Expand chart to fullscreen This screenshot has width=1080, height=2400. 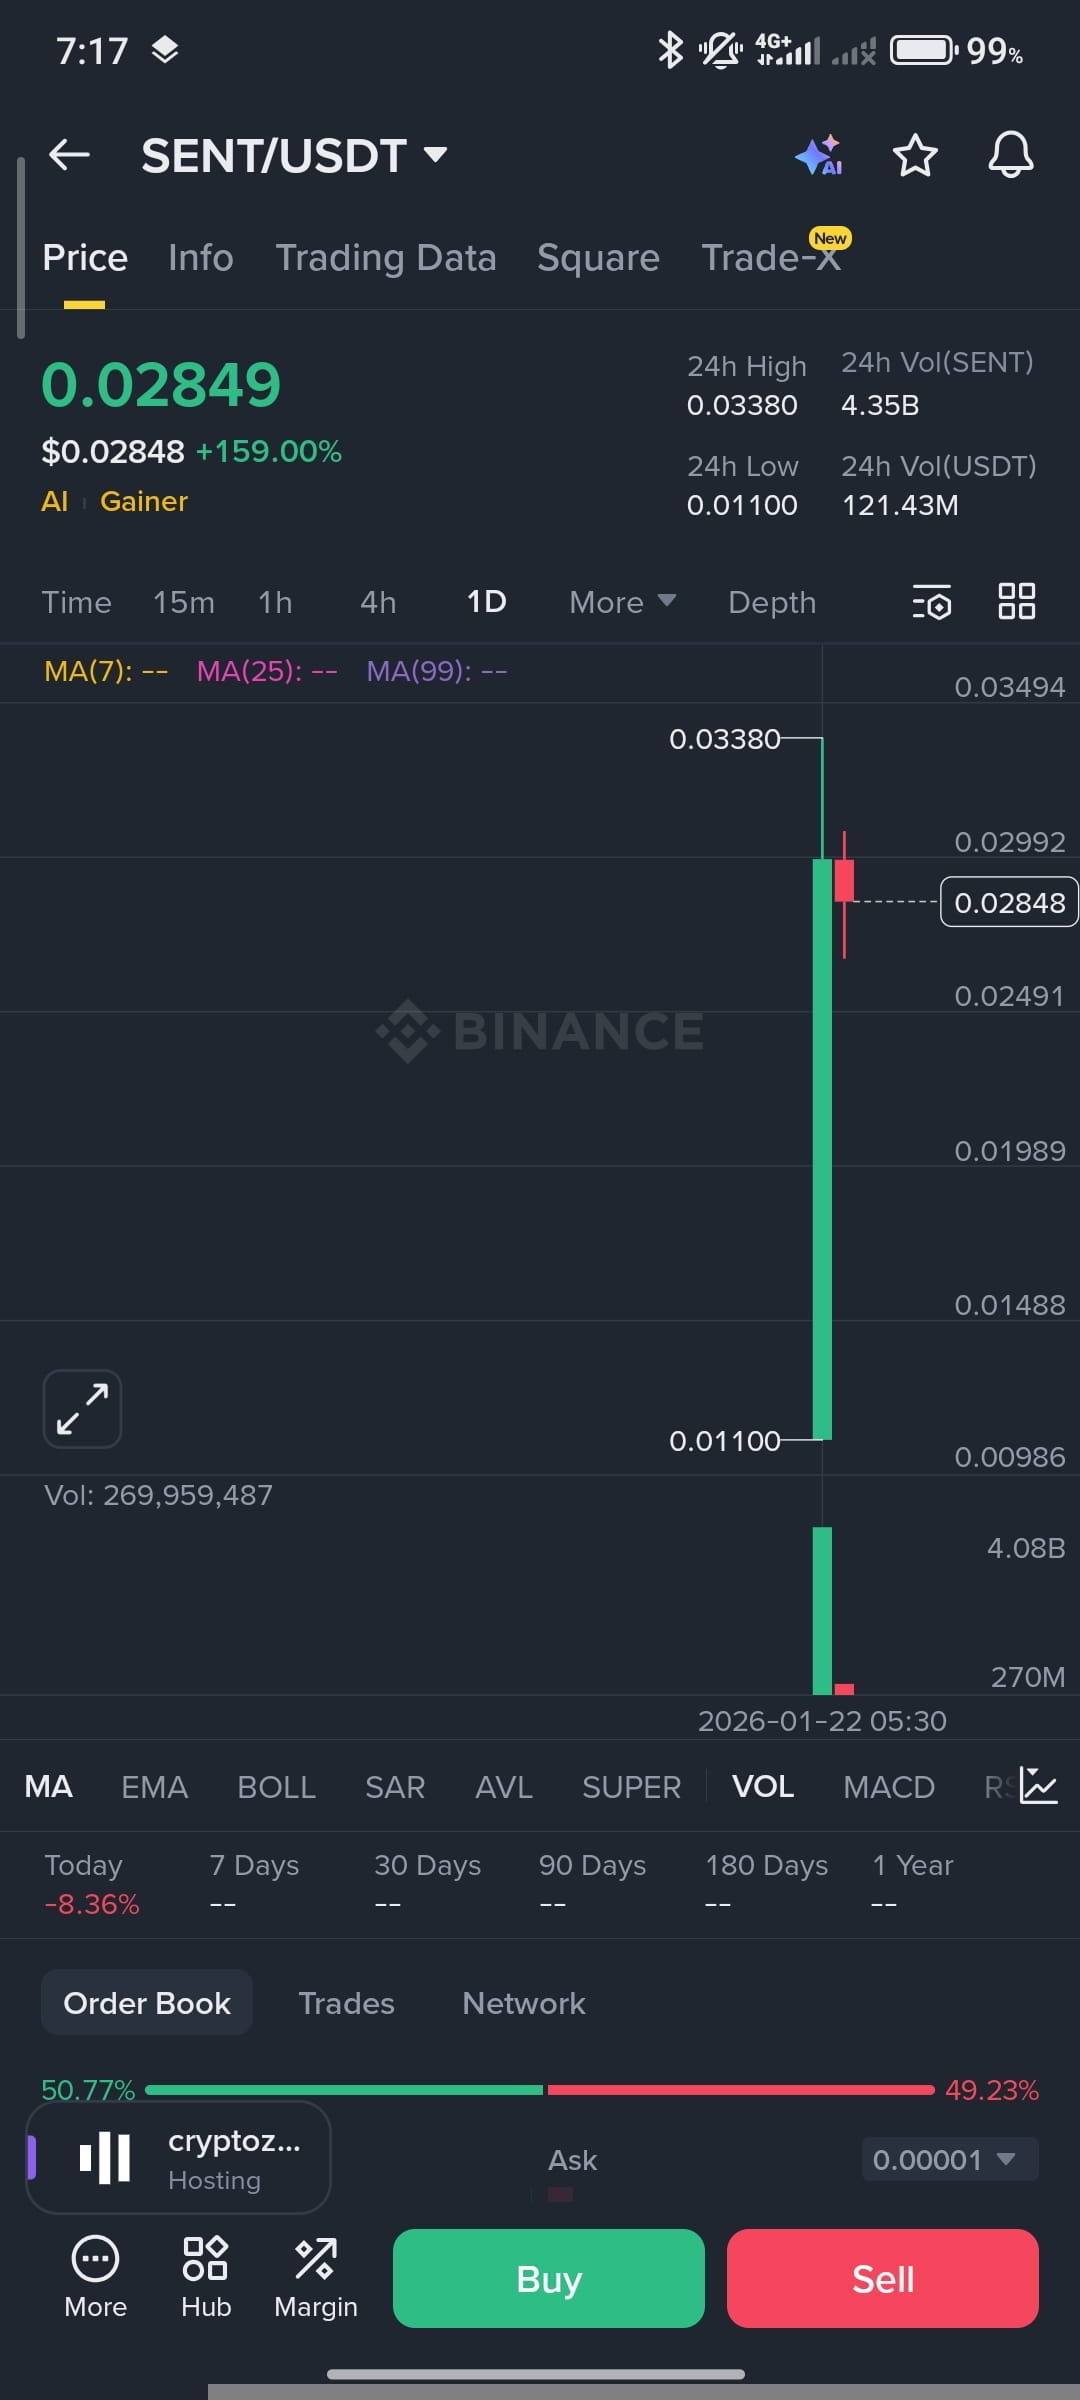[x=82, y=1409]
